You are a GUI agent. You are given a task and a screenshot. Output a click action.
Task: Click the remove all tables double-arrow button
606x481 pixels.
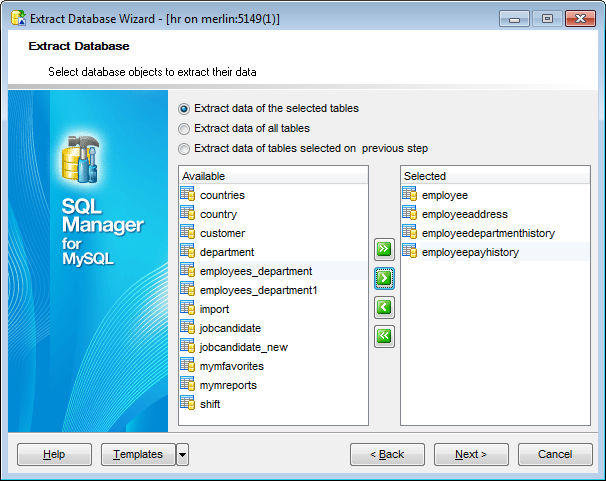pyautogui.click(x=384, y=337)
